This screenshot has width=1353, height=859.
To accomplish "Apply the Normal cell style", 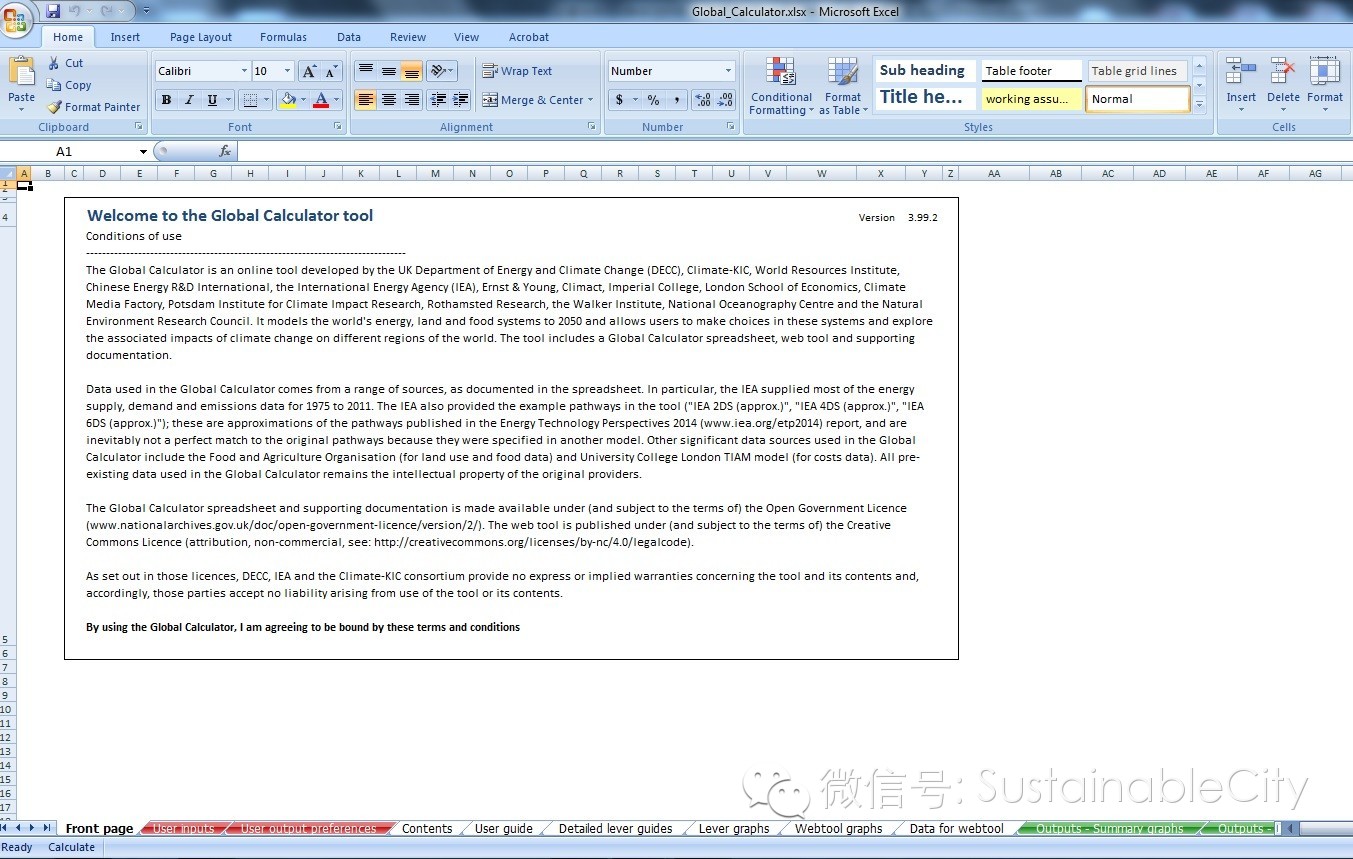I will (x=1138, y=99).
